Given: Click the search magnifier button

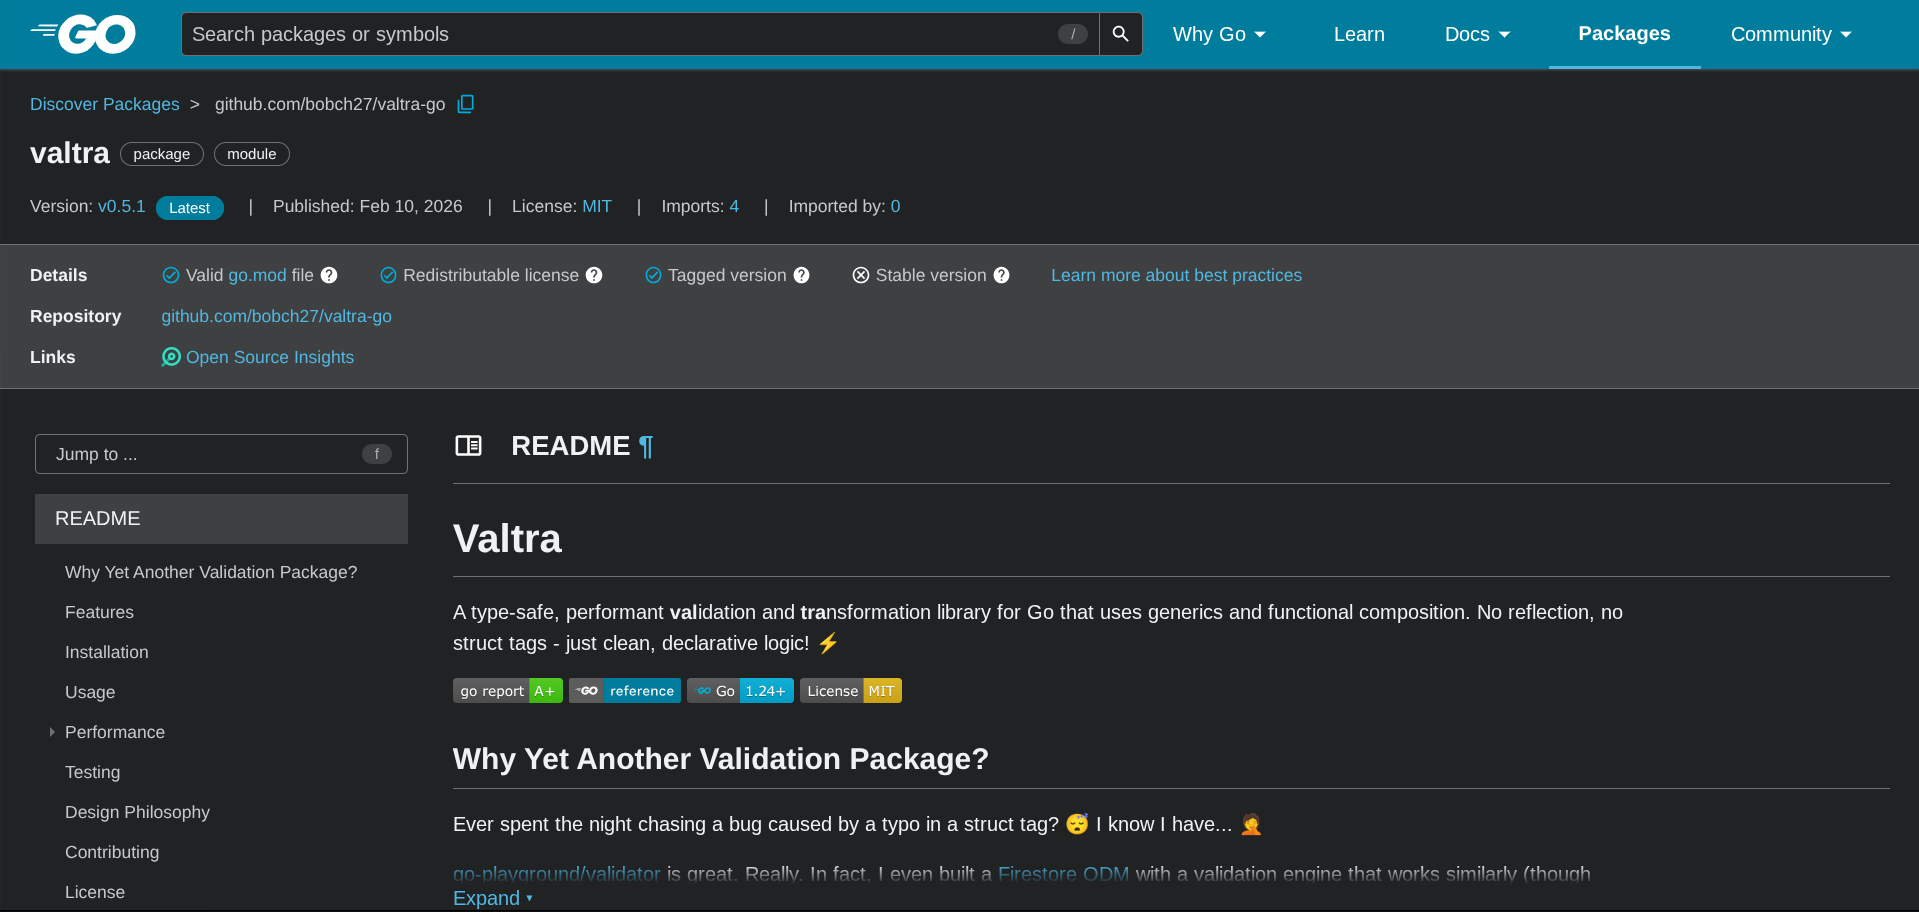Looking at the screenshot, I should click(1120, 34).
